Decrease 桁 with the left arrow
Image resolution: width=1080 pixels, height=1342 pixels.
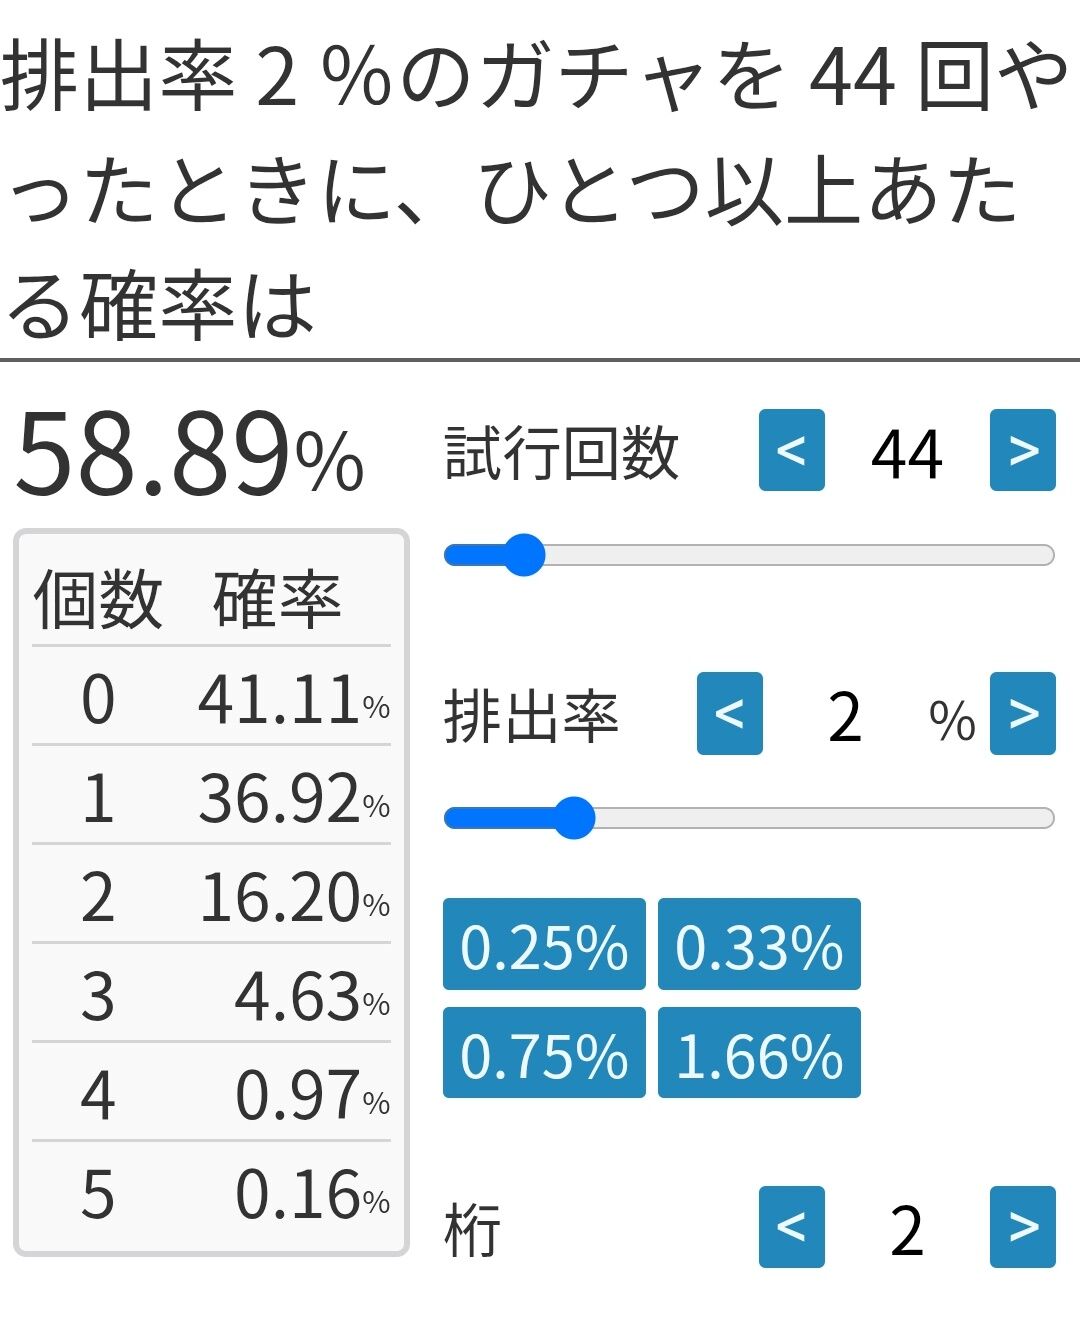click(791, 1227)
